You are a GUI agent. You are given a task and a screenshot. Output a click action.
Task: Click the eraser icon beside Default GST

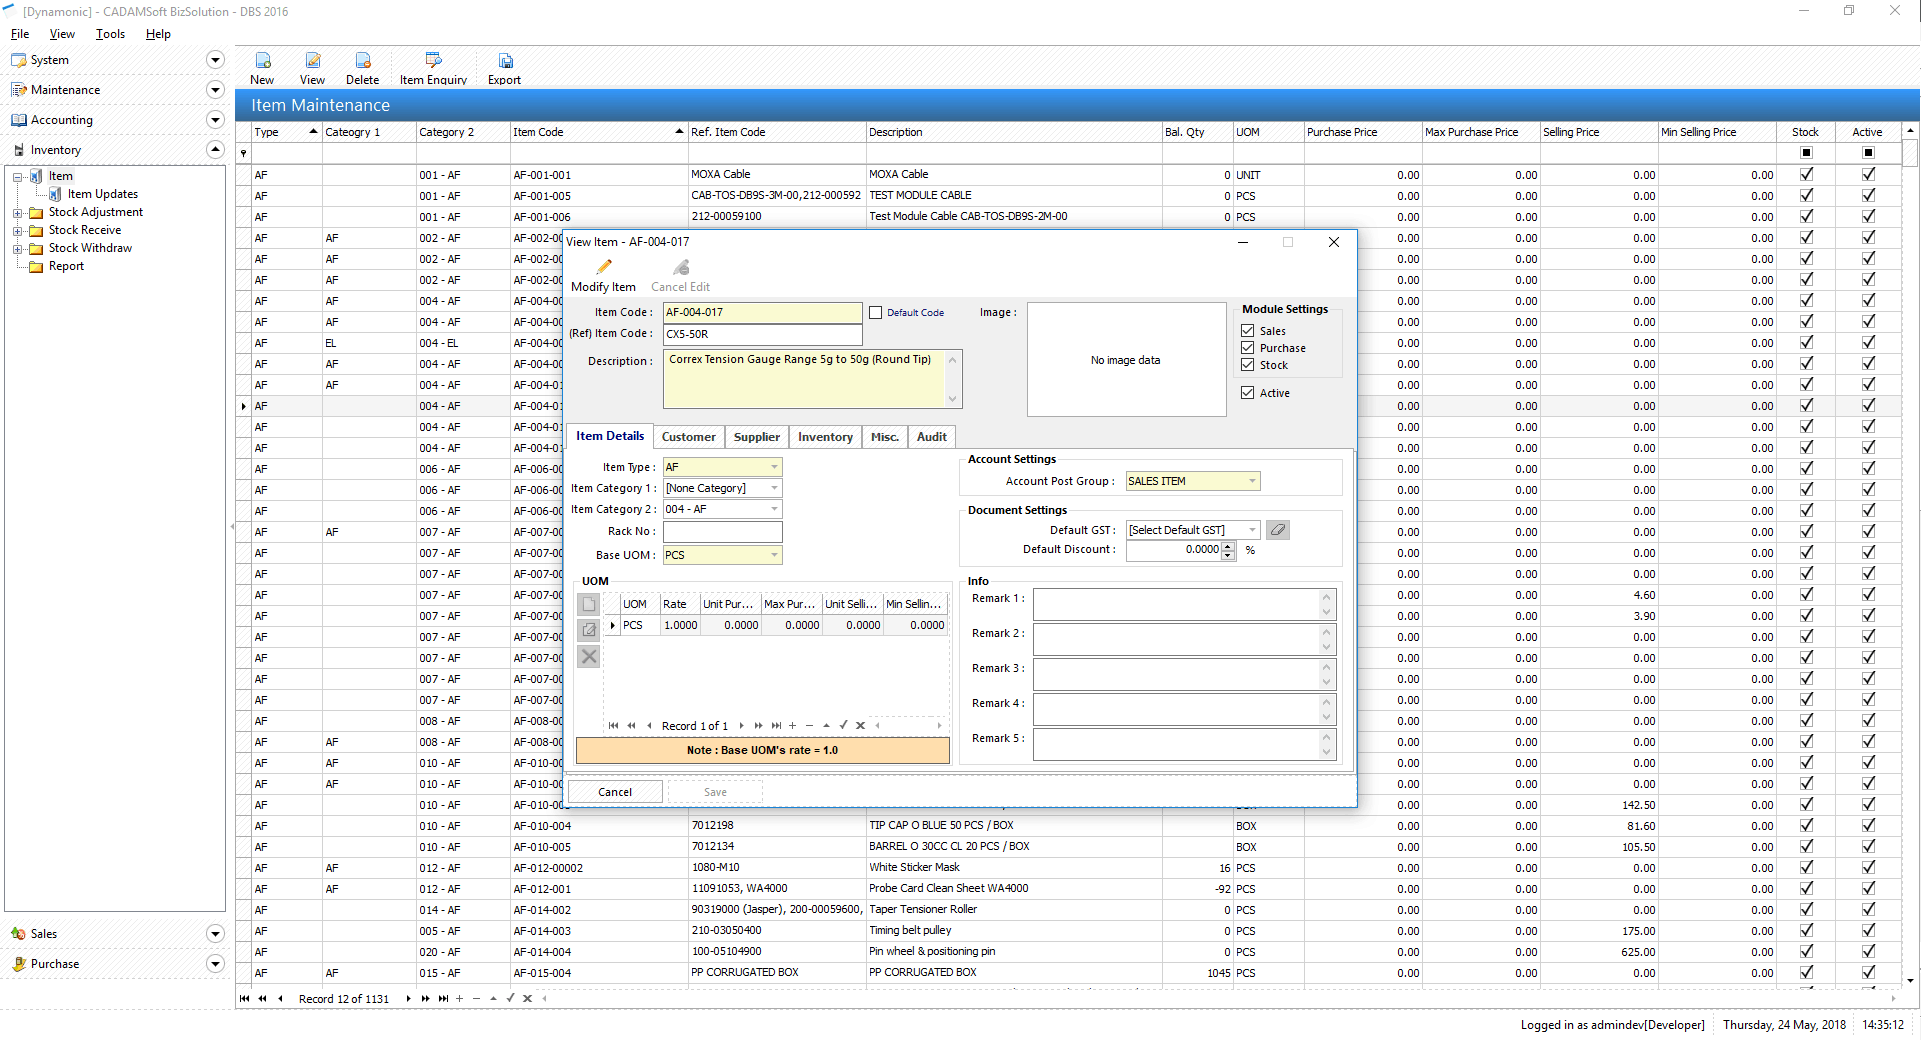tap(1277, 530)
